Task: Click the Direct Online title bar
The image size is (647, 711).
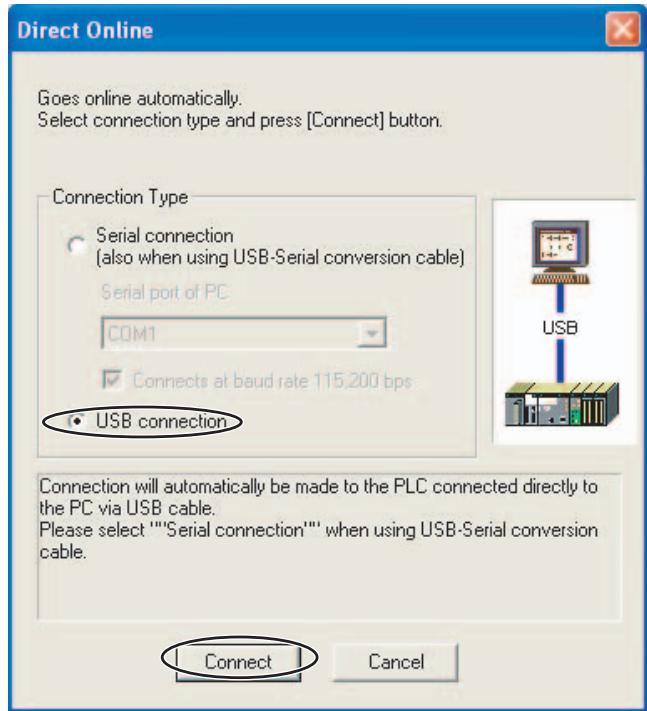Action: coord(308,29)
